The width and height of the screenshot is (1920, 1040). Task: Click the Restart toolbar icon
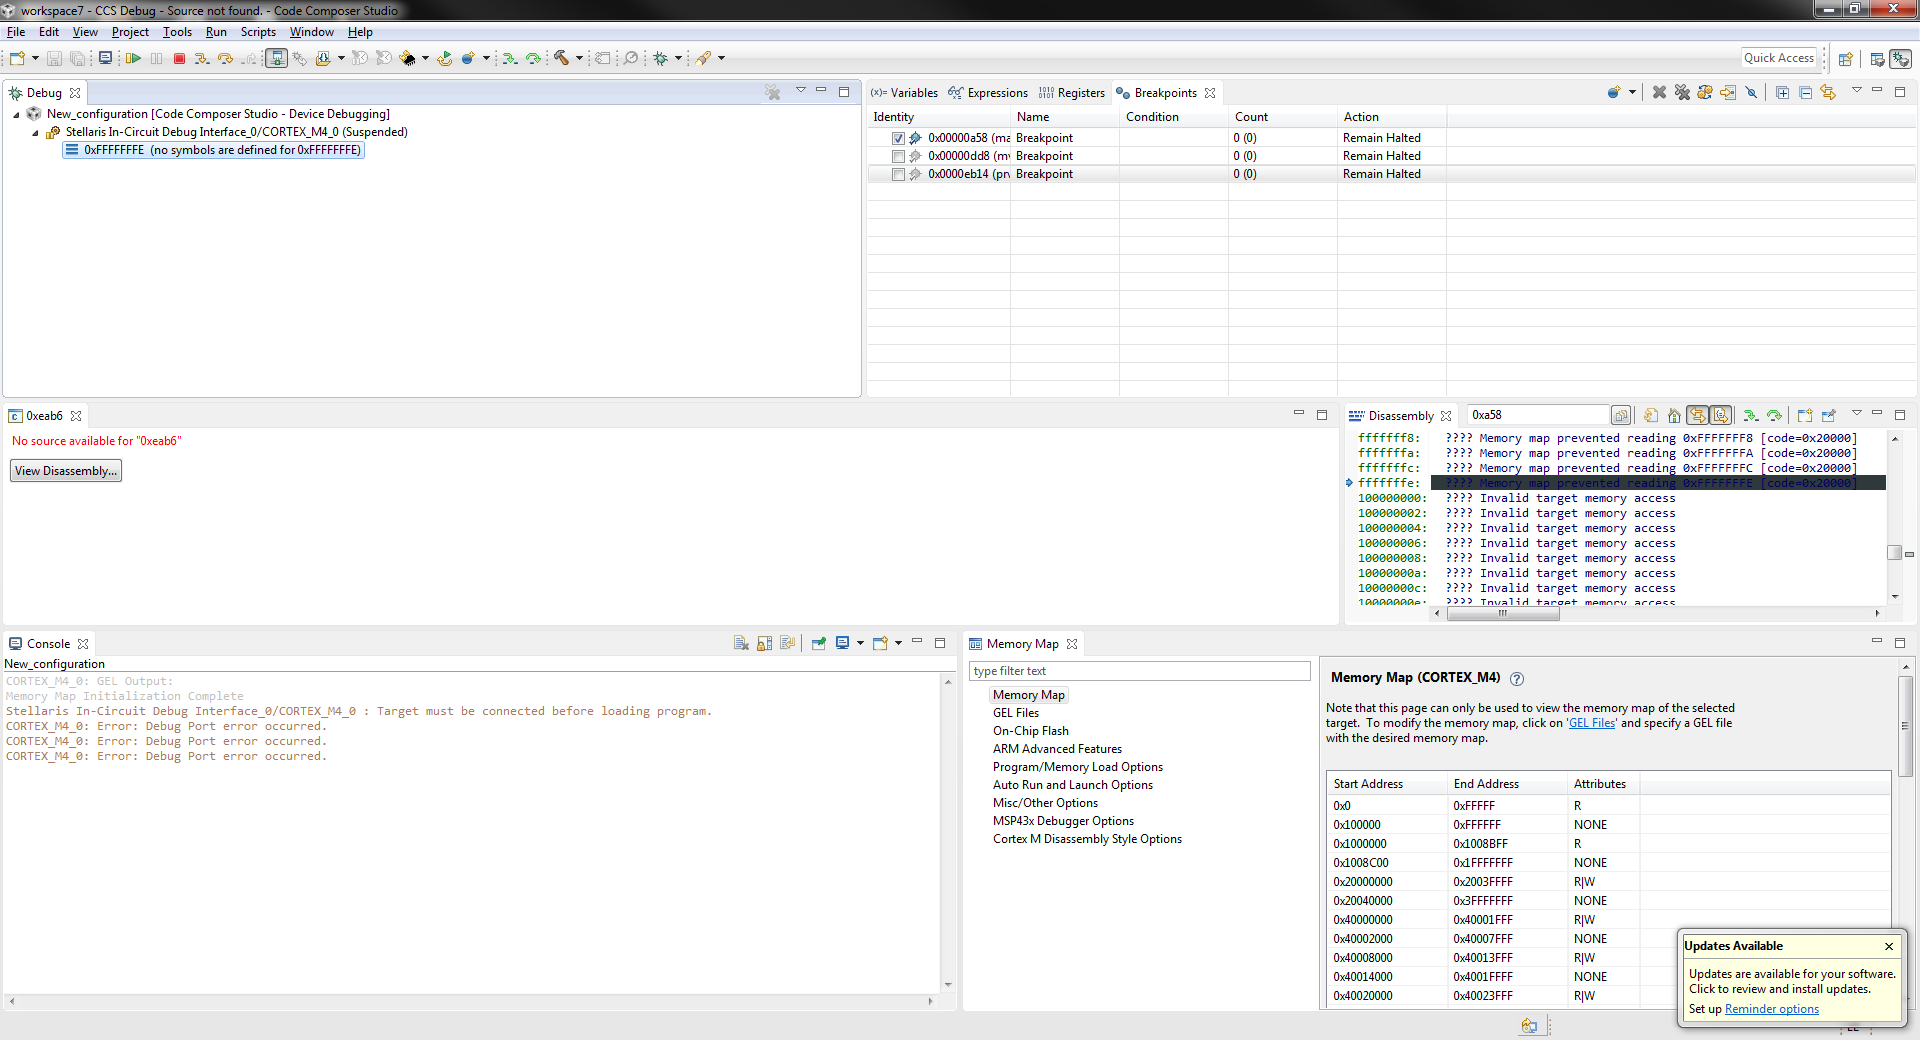coord(445,59)
